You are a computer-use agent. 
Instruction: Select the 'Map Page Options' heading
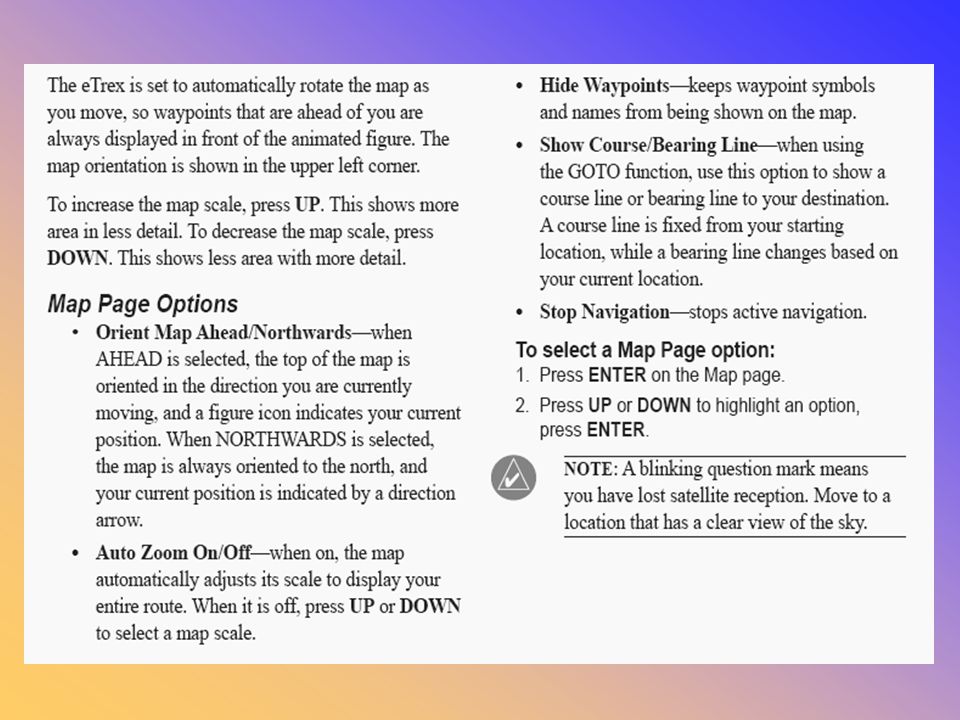(143, 304)
